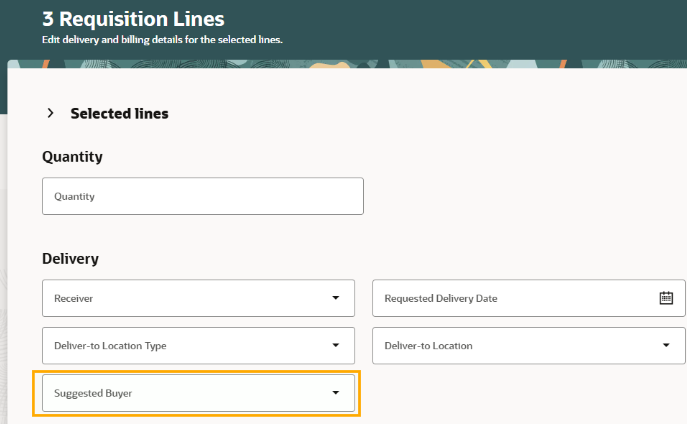Click inside Deliver-to Location Type combo box
The image size is (687, 424).
click(180, 346)
